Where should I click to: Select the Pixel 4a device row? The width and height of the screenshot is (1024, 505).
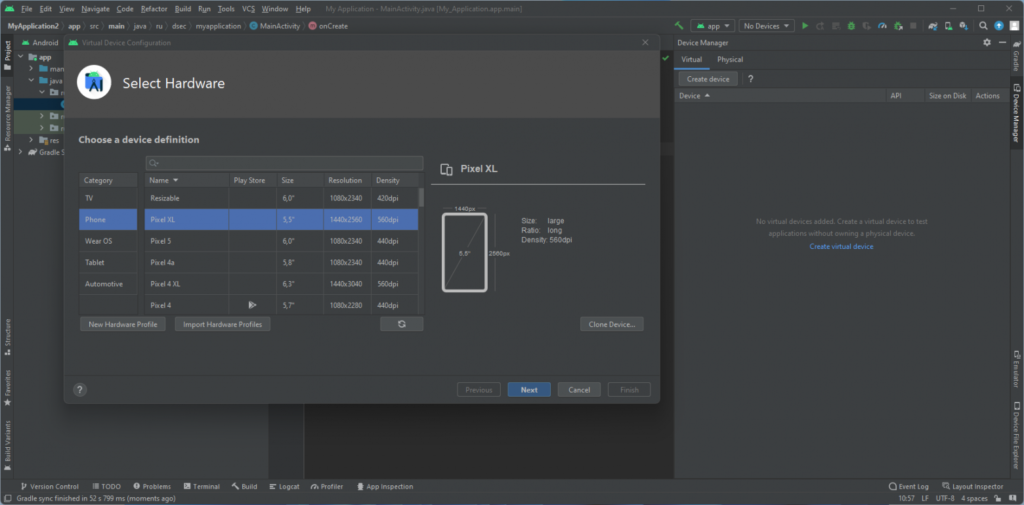(281, 263)
